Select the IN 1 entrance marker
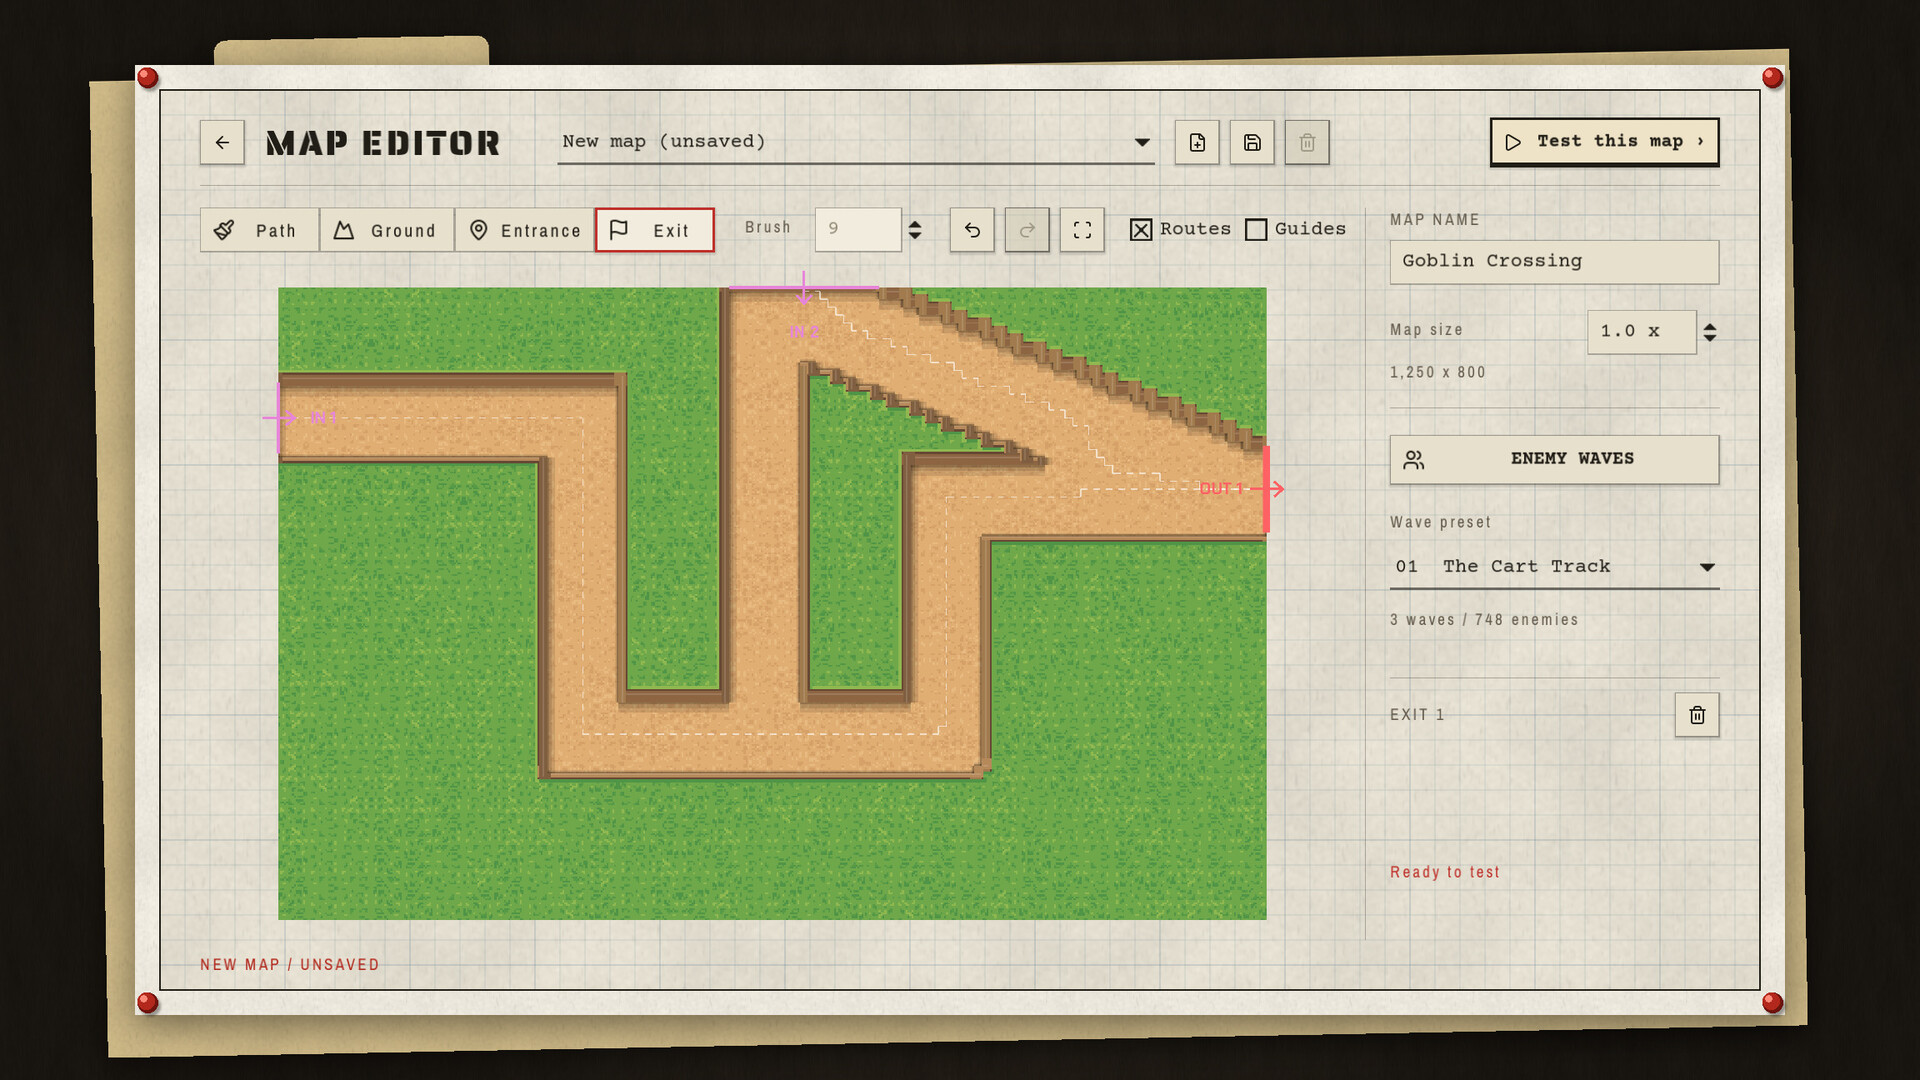Screen dimensions: 1920x1080 click(x=323, y=418)
